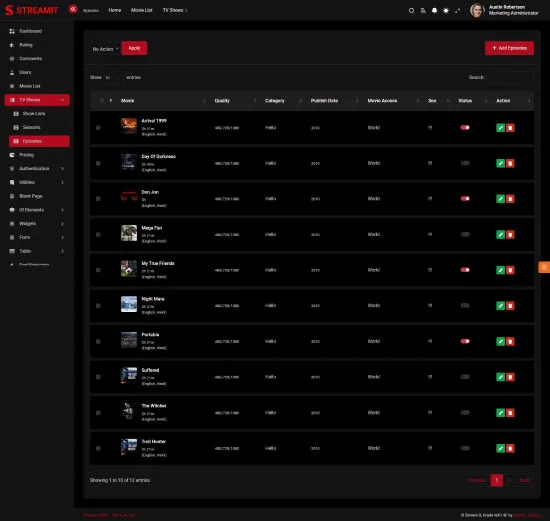The height and width of the screenshot is (521, 550).
Task: Check the Arrival 1999 row checkbox
Action: [98, 128]
